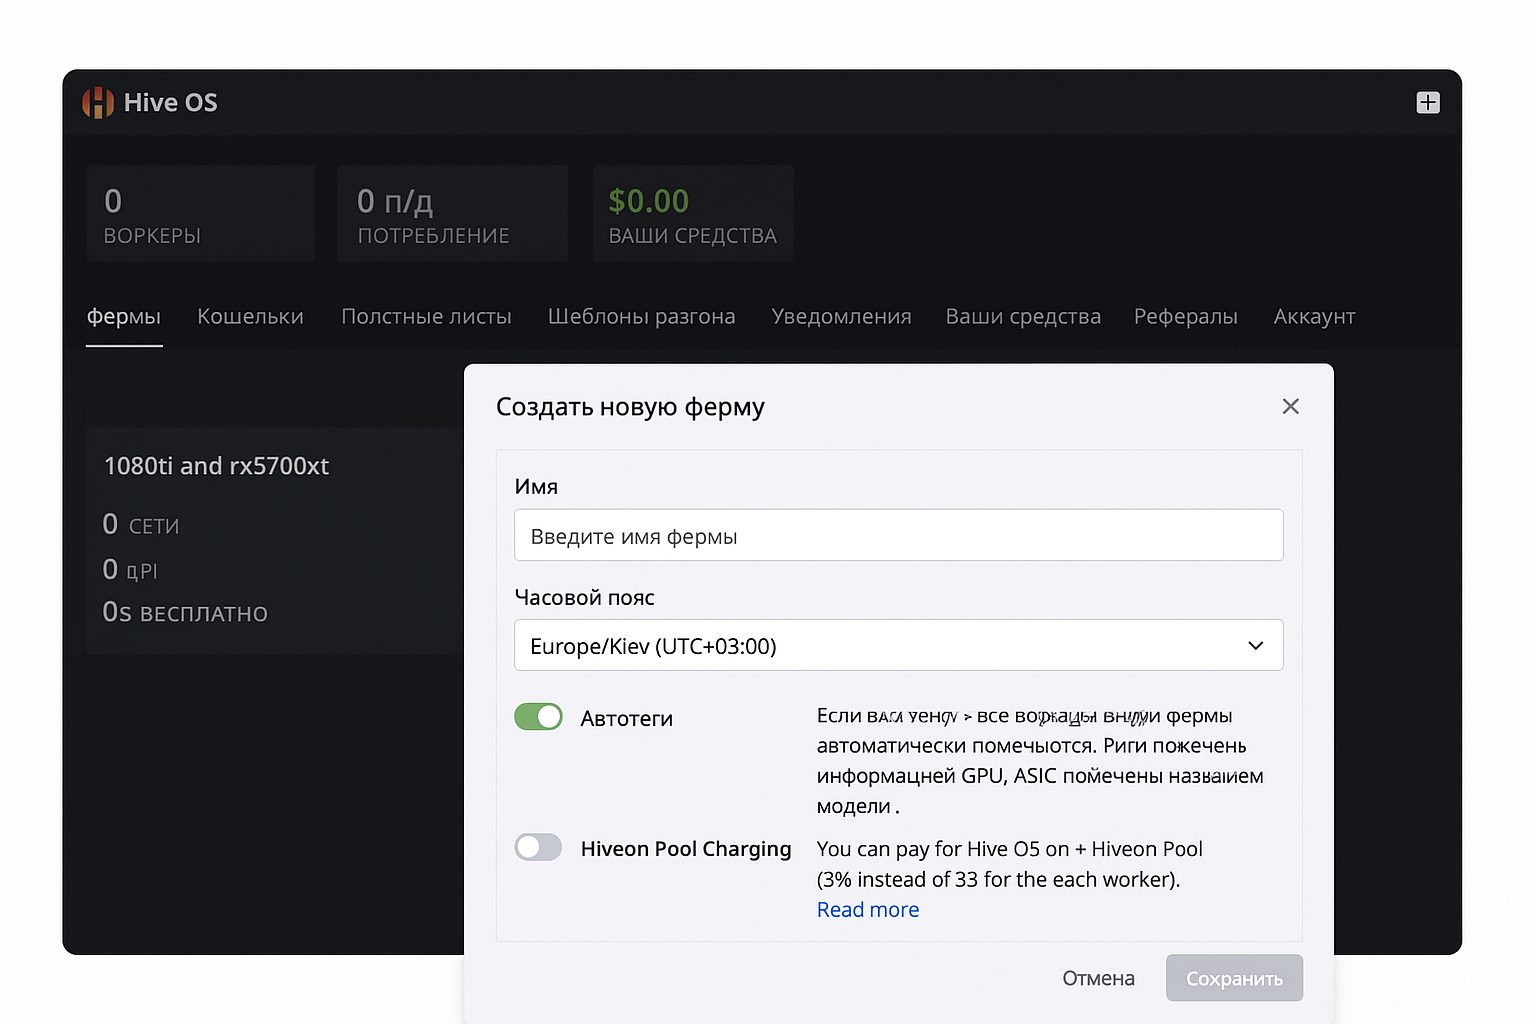
Task: Switch to the Фермы tab
Action: tap(124, 316)
